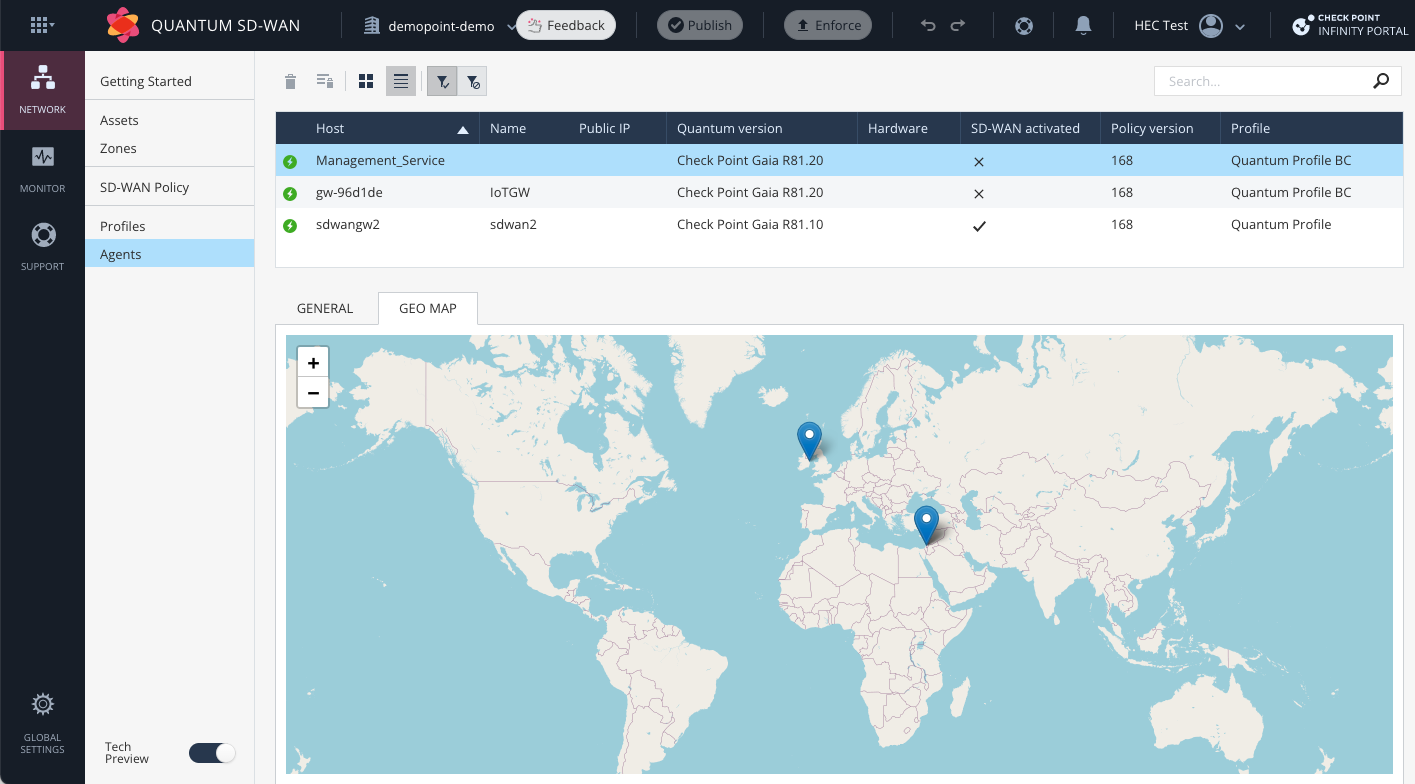Click the clear filter funnel button

click(473, 82)
